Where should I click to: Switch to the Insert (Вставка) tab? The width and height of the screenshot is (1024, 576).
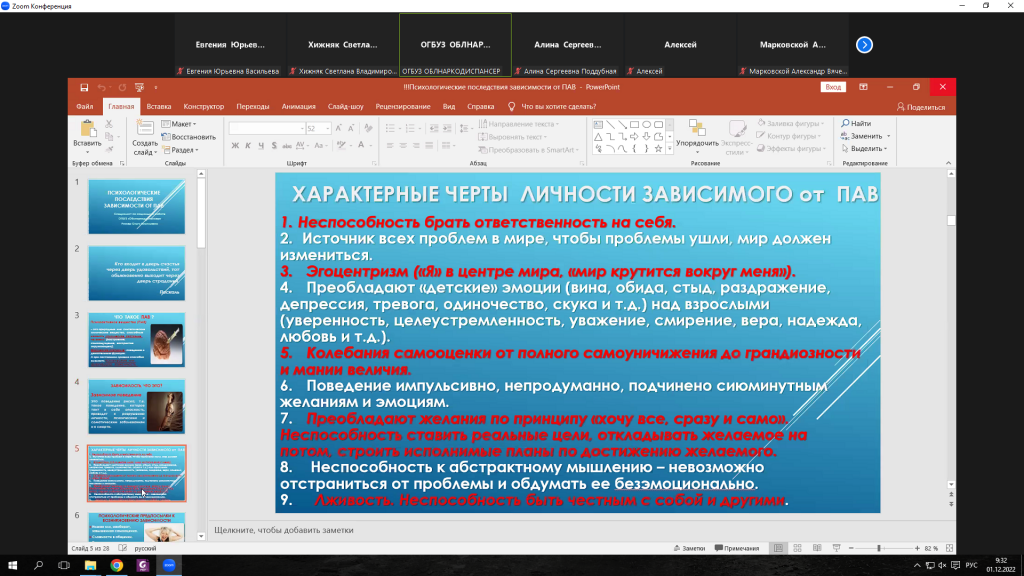159,106
